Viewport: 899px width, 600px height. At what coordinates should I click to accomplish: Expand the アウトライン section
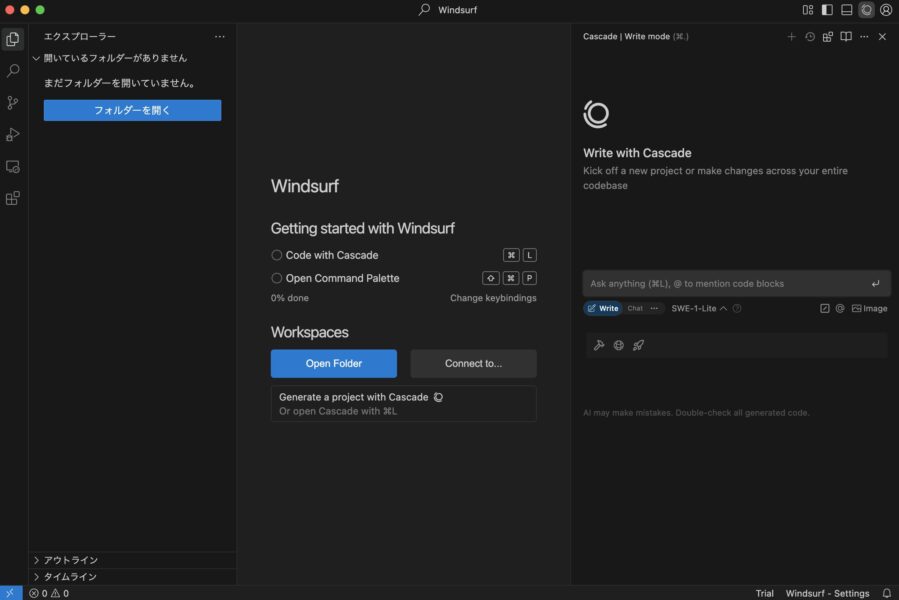click(132, 560)
